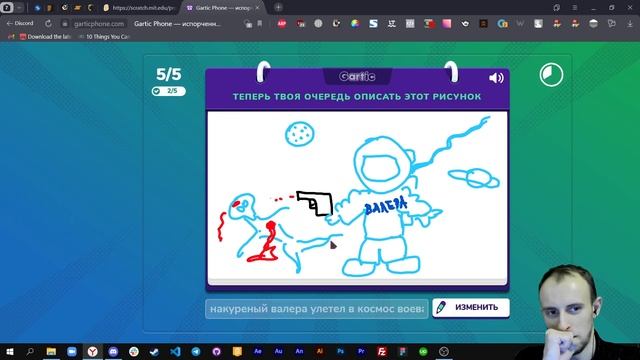640x360 pixels.
Task: Open the 10 Things You Ca... bookmark
Action: [x=104, y=37]
